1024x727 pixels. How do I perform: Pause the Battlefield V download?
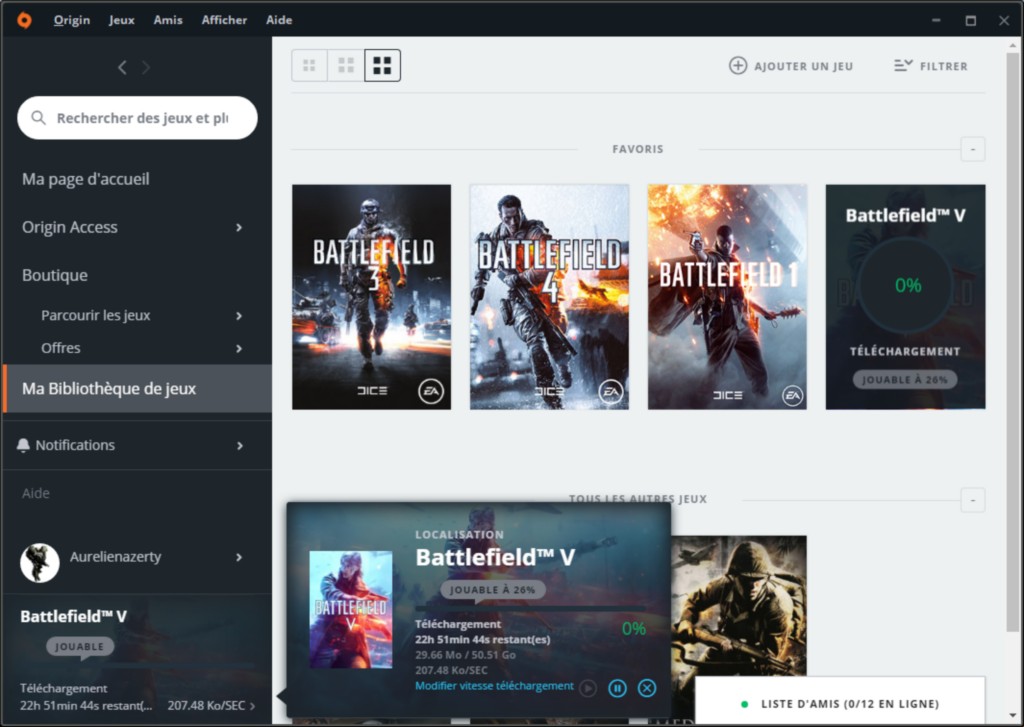coord(617,688)
